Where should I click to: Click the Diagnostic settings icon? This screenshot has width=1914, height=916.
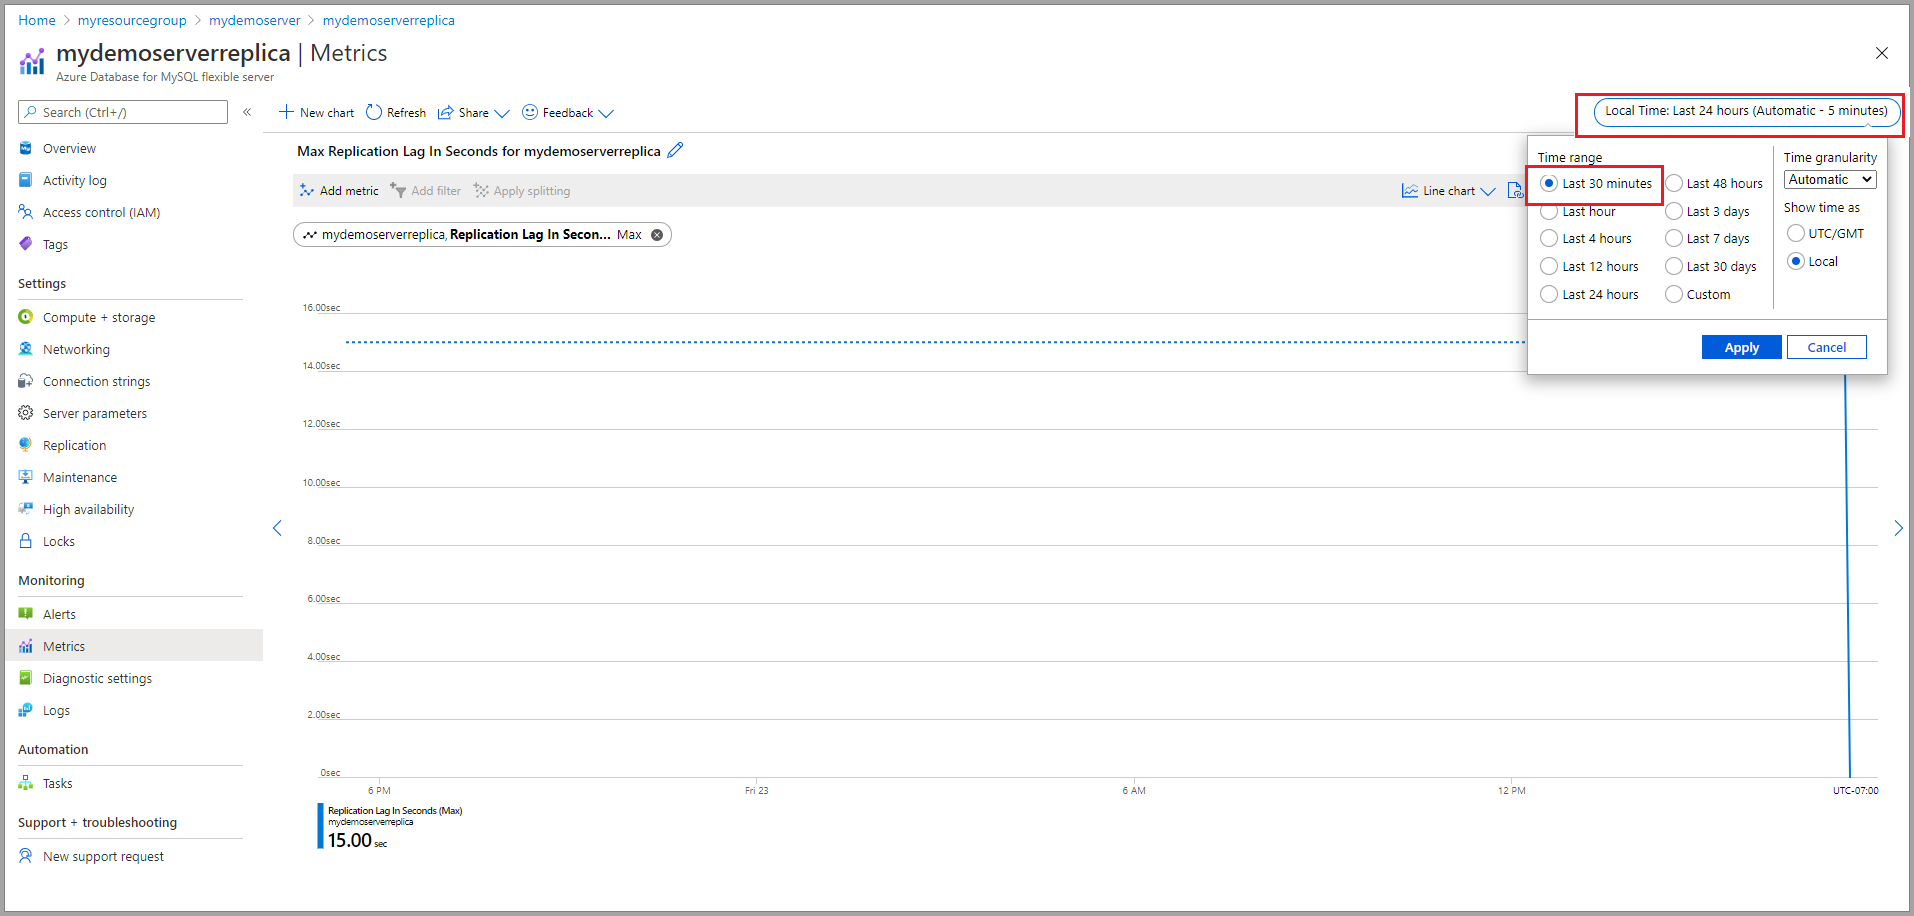(26, 678)
